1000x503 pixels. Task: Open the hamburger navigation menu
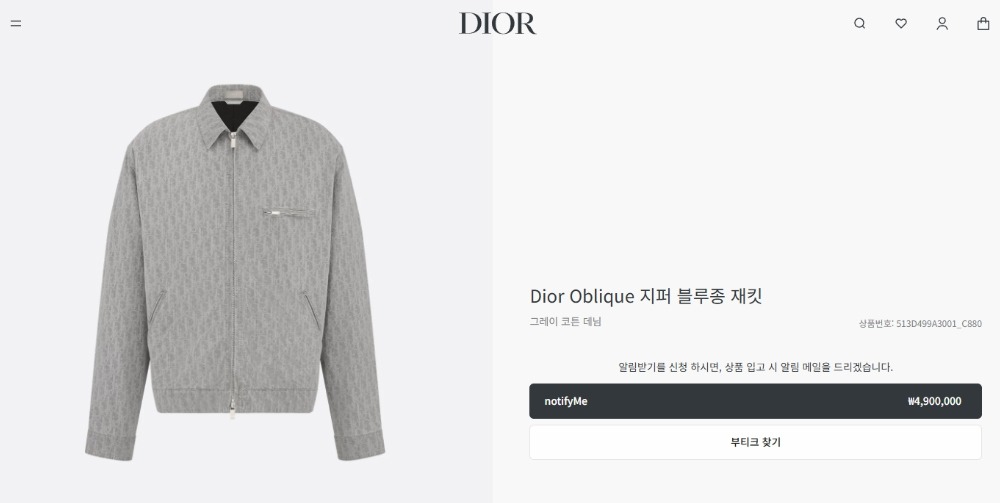coord(16,24)
